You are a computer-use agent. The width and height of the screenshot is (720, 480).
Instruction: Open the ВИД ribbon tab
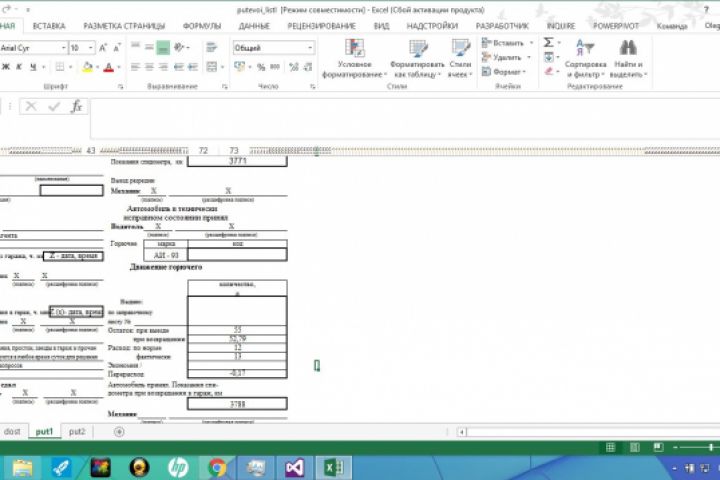[x=381, y=26]
